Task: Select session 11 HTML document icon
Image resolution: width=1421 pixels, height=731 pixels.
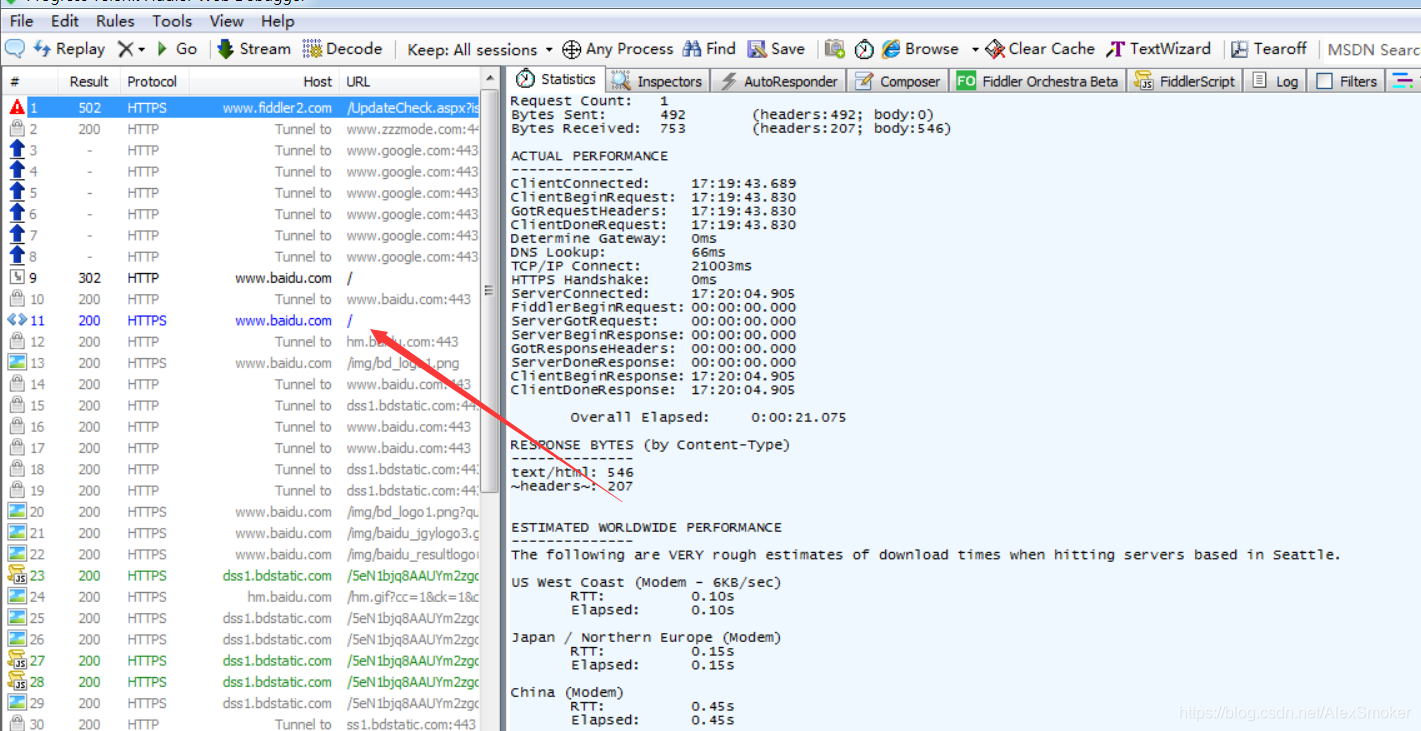Action: [17, 320]
